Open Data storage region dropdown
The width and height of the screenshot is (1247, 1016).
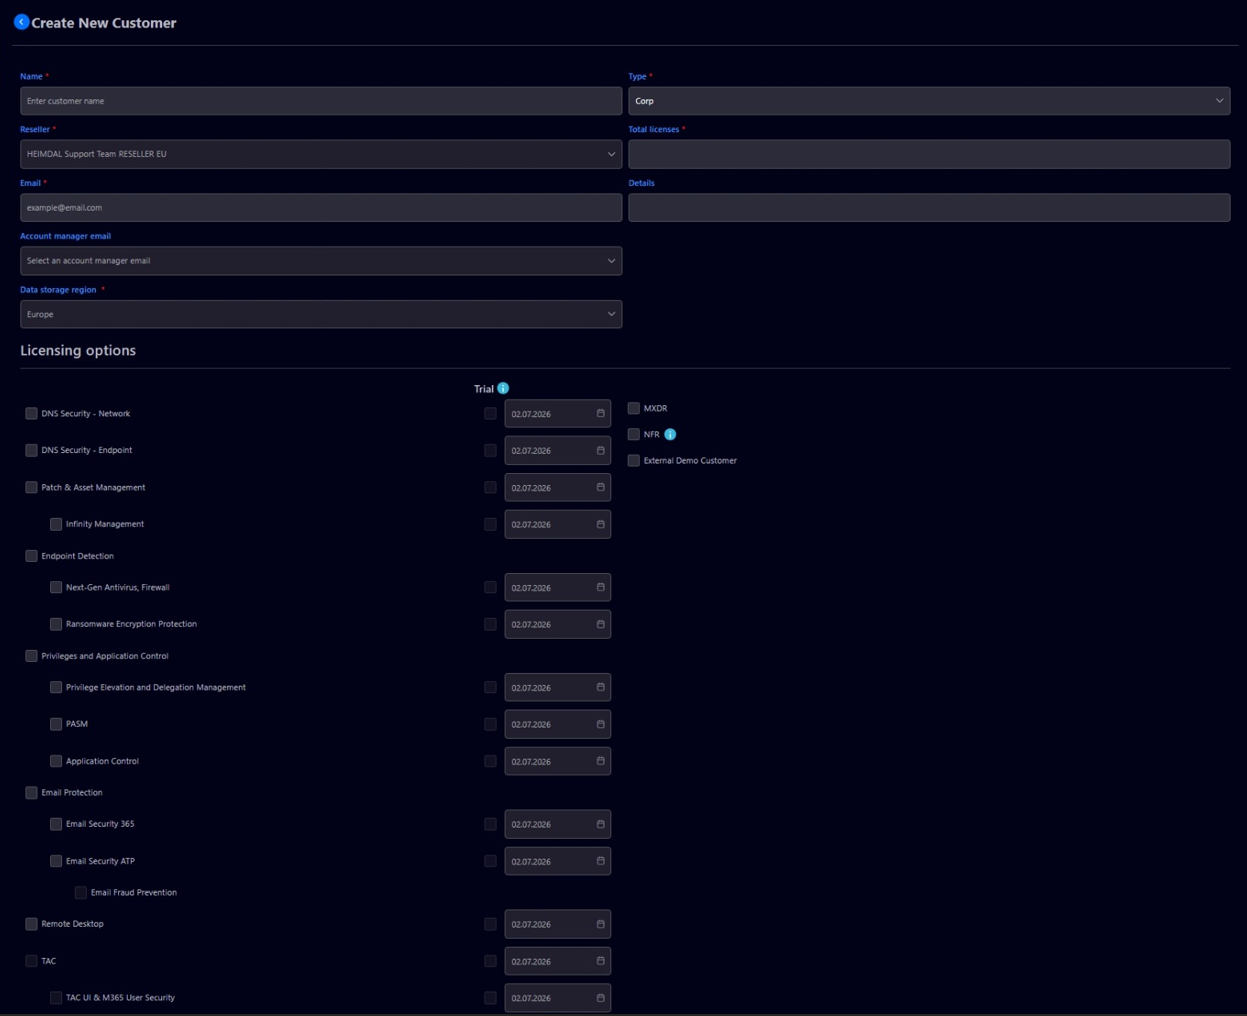pos(321,314)
